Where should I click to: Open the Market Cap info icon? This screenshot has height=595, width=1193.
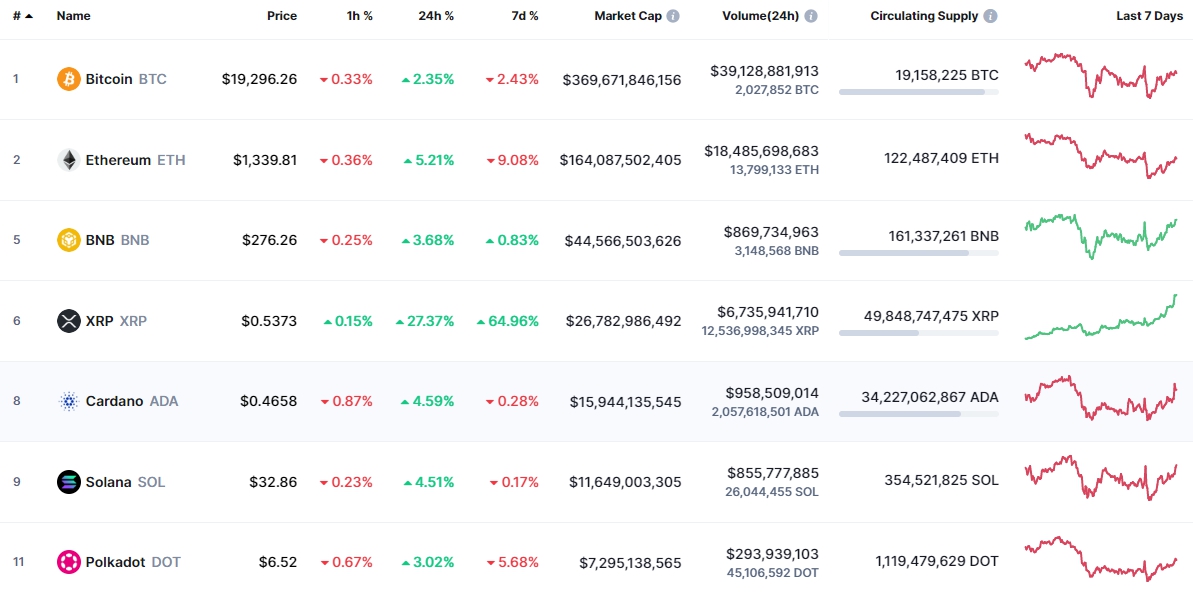pyautogui.click(x=673, y=16)
